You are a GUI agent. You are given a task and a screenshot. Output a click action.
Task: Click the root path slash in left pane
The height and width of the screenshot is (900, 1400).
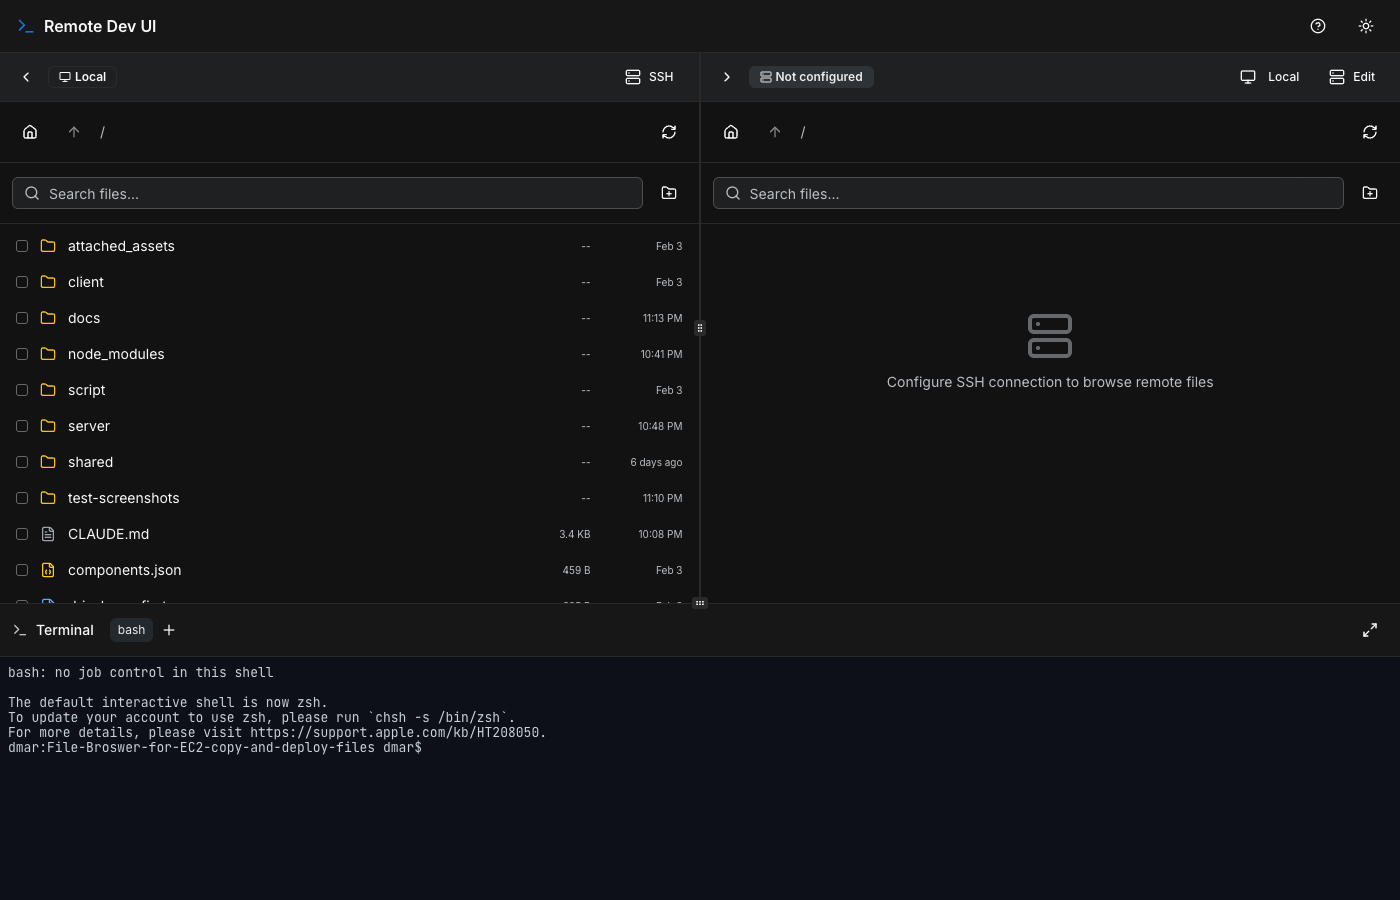tap(103, 132)
